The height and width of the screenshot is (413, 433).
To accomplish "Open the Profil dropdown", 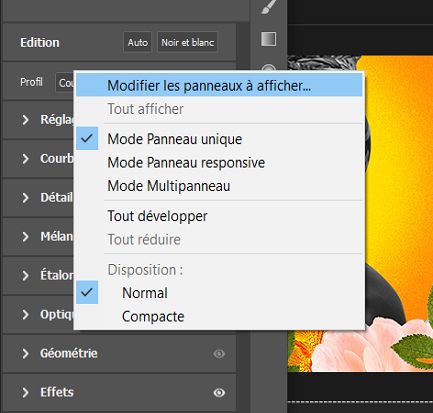I will click(65, 82).
